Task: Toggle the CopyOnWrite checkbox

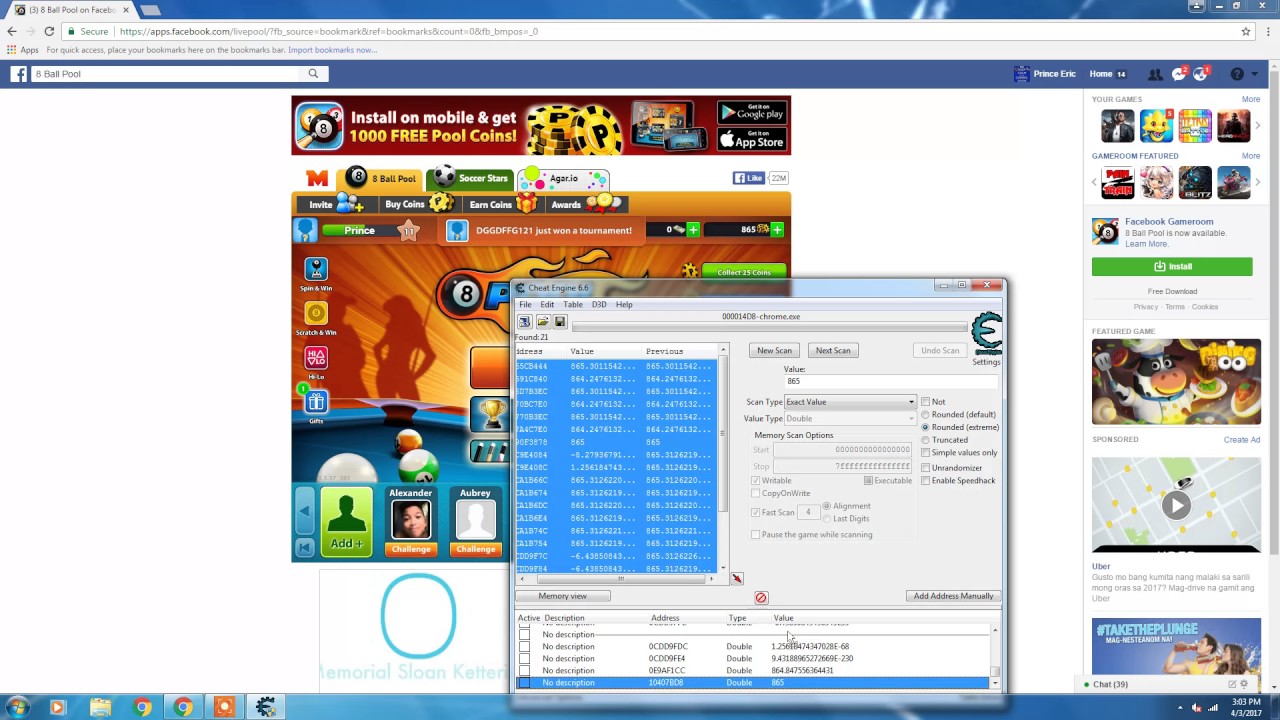Action: tap(755, 493)
